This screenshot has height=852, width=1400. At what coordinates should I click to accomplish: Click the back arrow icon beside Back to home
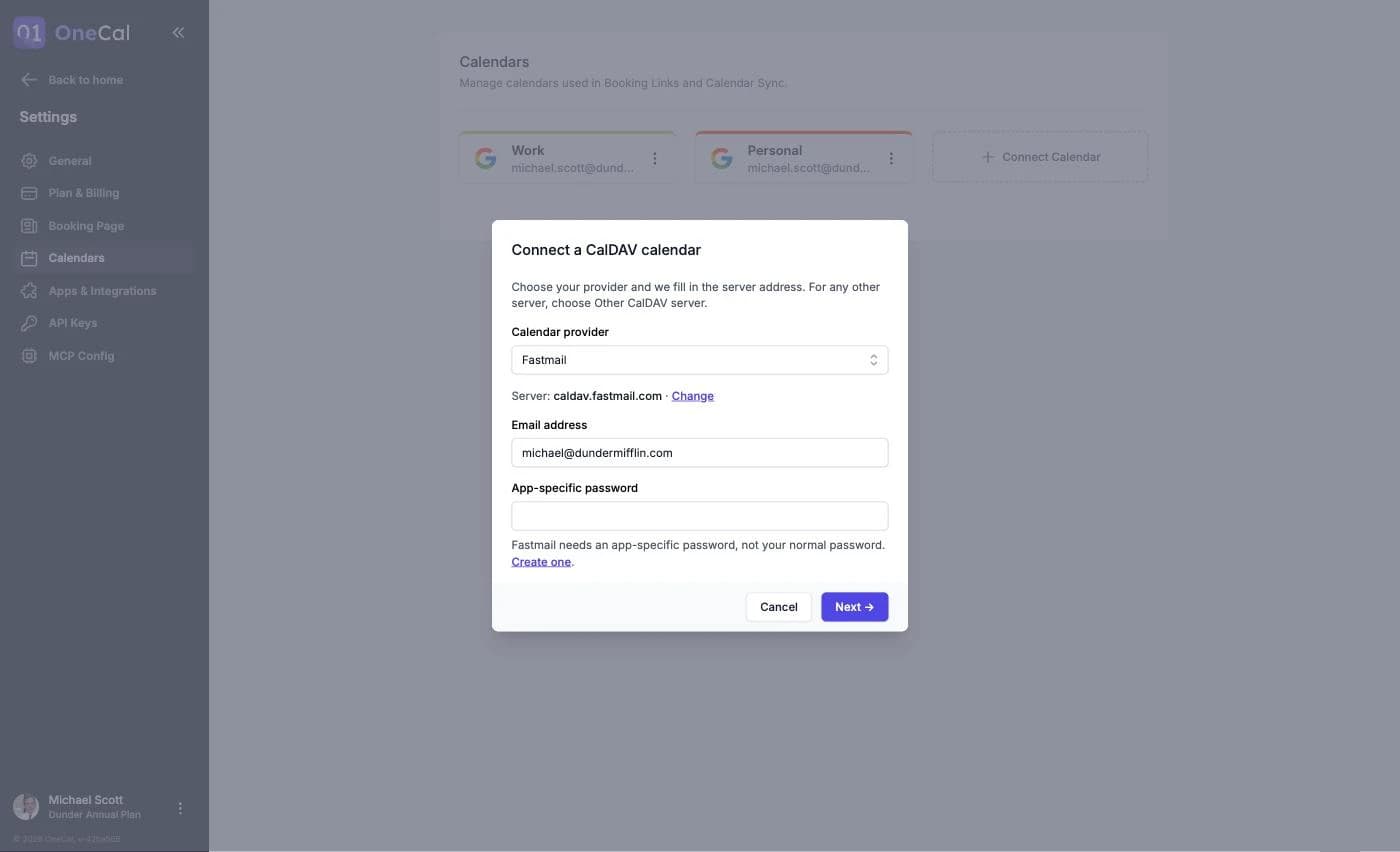[x=29, y=80]
